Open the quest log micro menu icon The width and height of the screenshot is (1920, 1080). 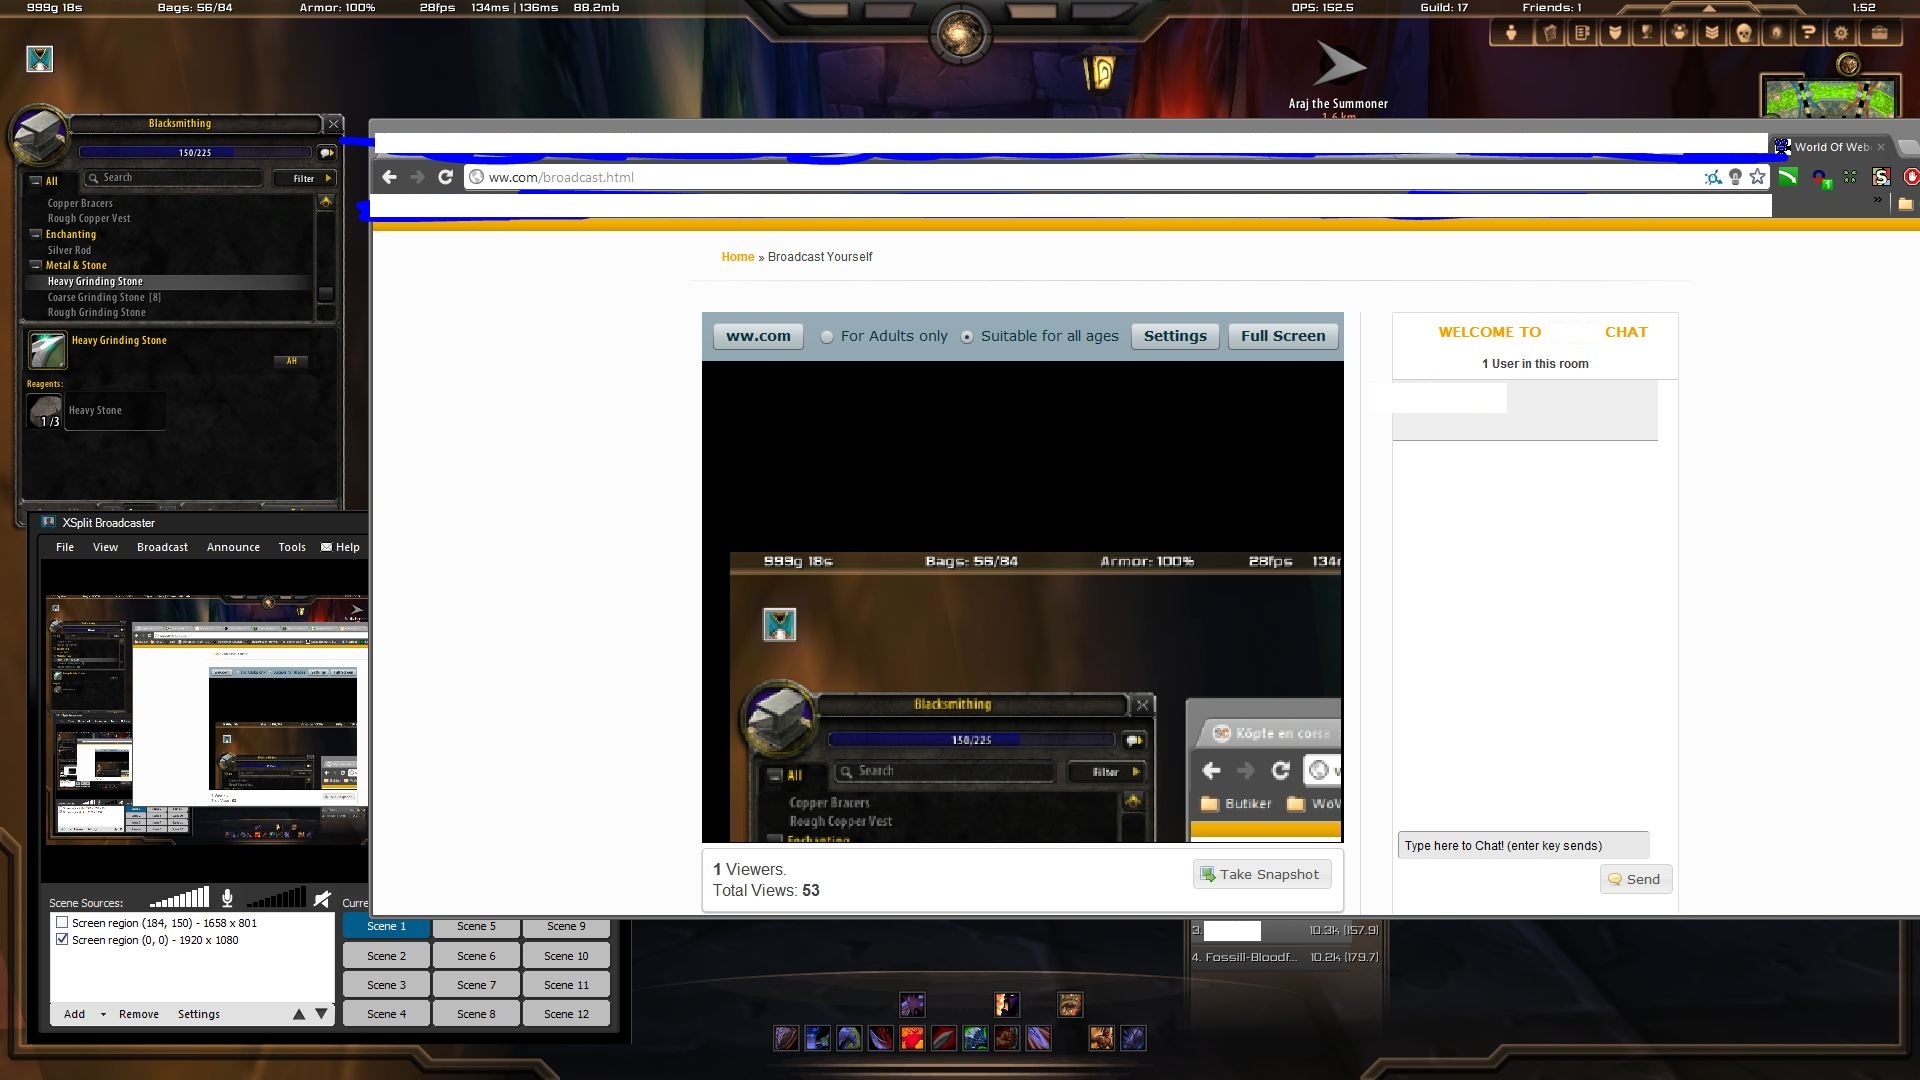coord(1582,33)
